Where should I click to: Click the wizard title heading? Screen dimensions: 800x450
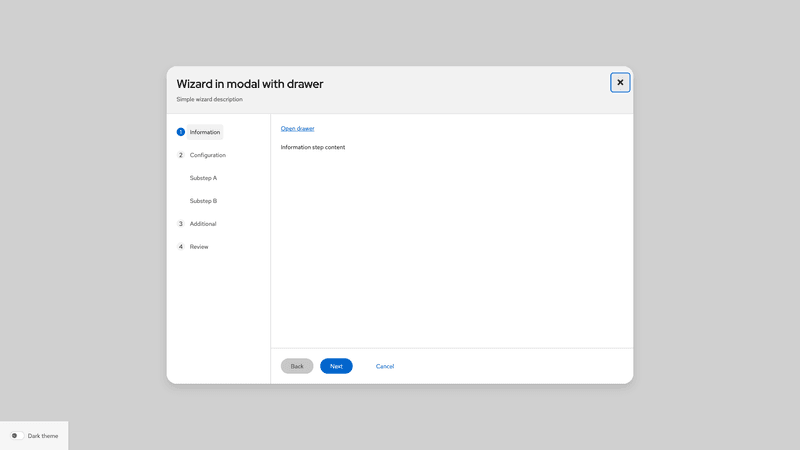(250, 84)
